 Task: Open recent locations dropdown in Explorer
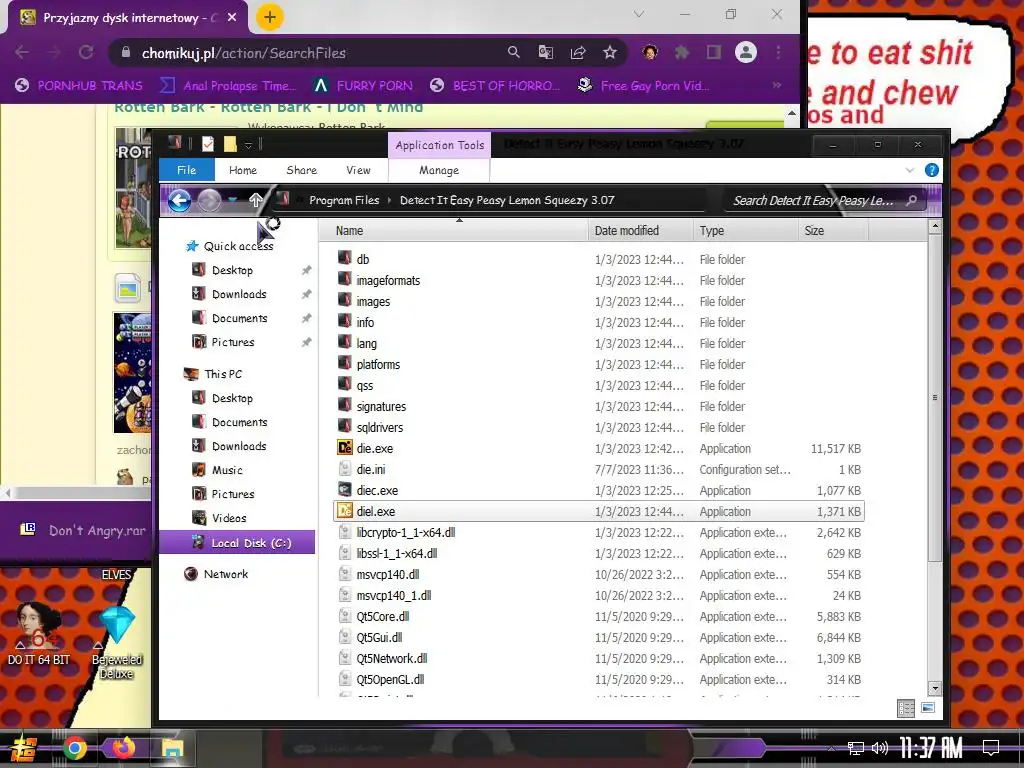(232, 200)
